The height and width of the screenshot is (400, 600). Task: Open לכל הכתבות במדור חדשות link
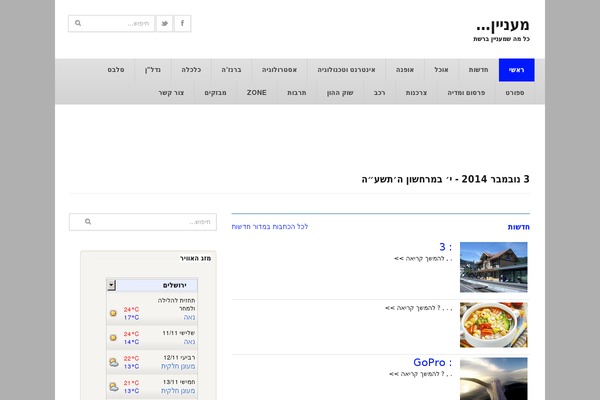(270, 227)
